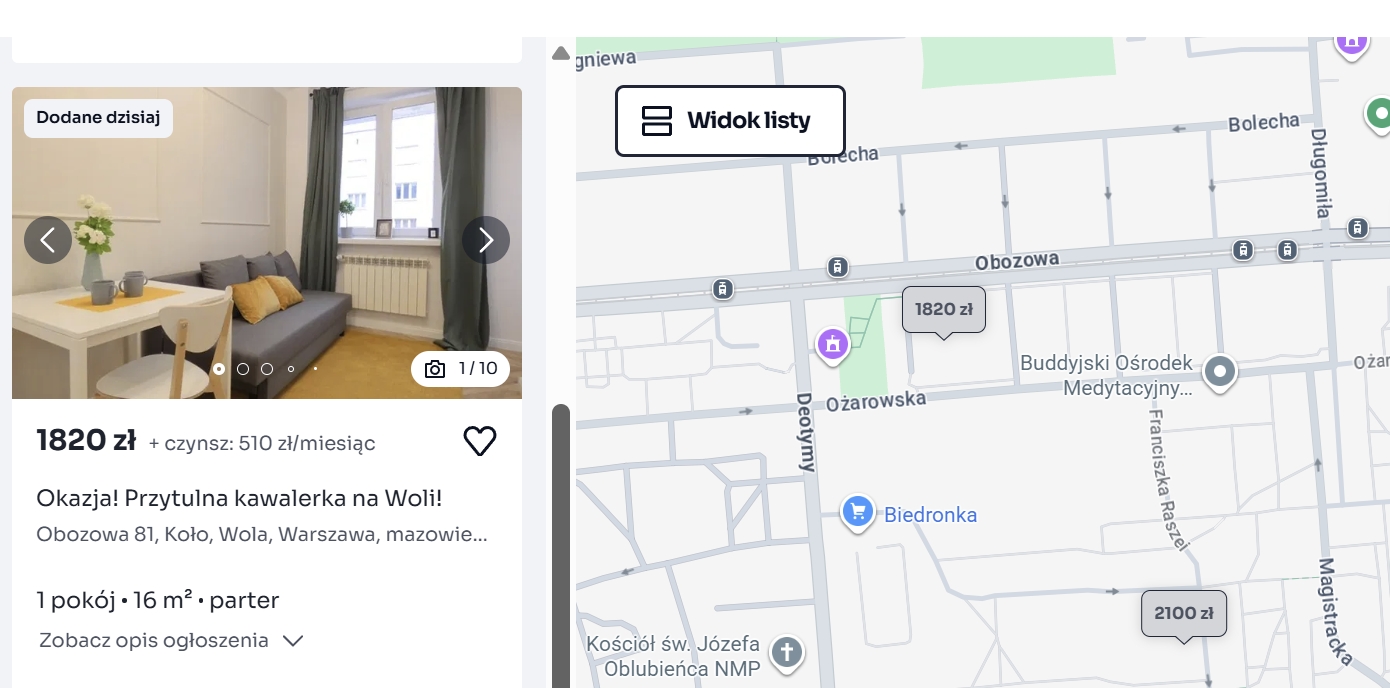Click the Kościół św. Józefa church icon
The height and width of the screenshot is (688, 1390).
click(787, 653)
